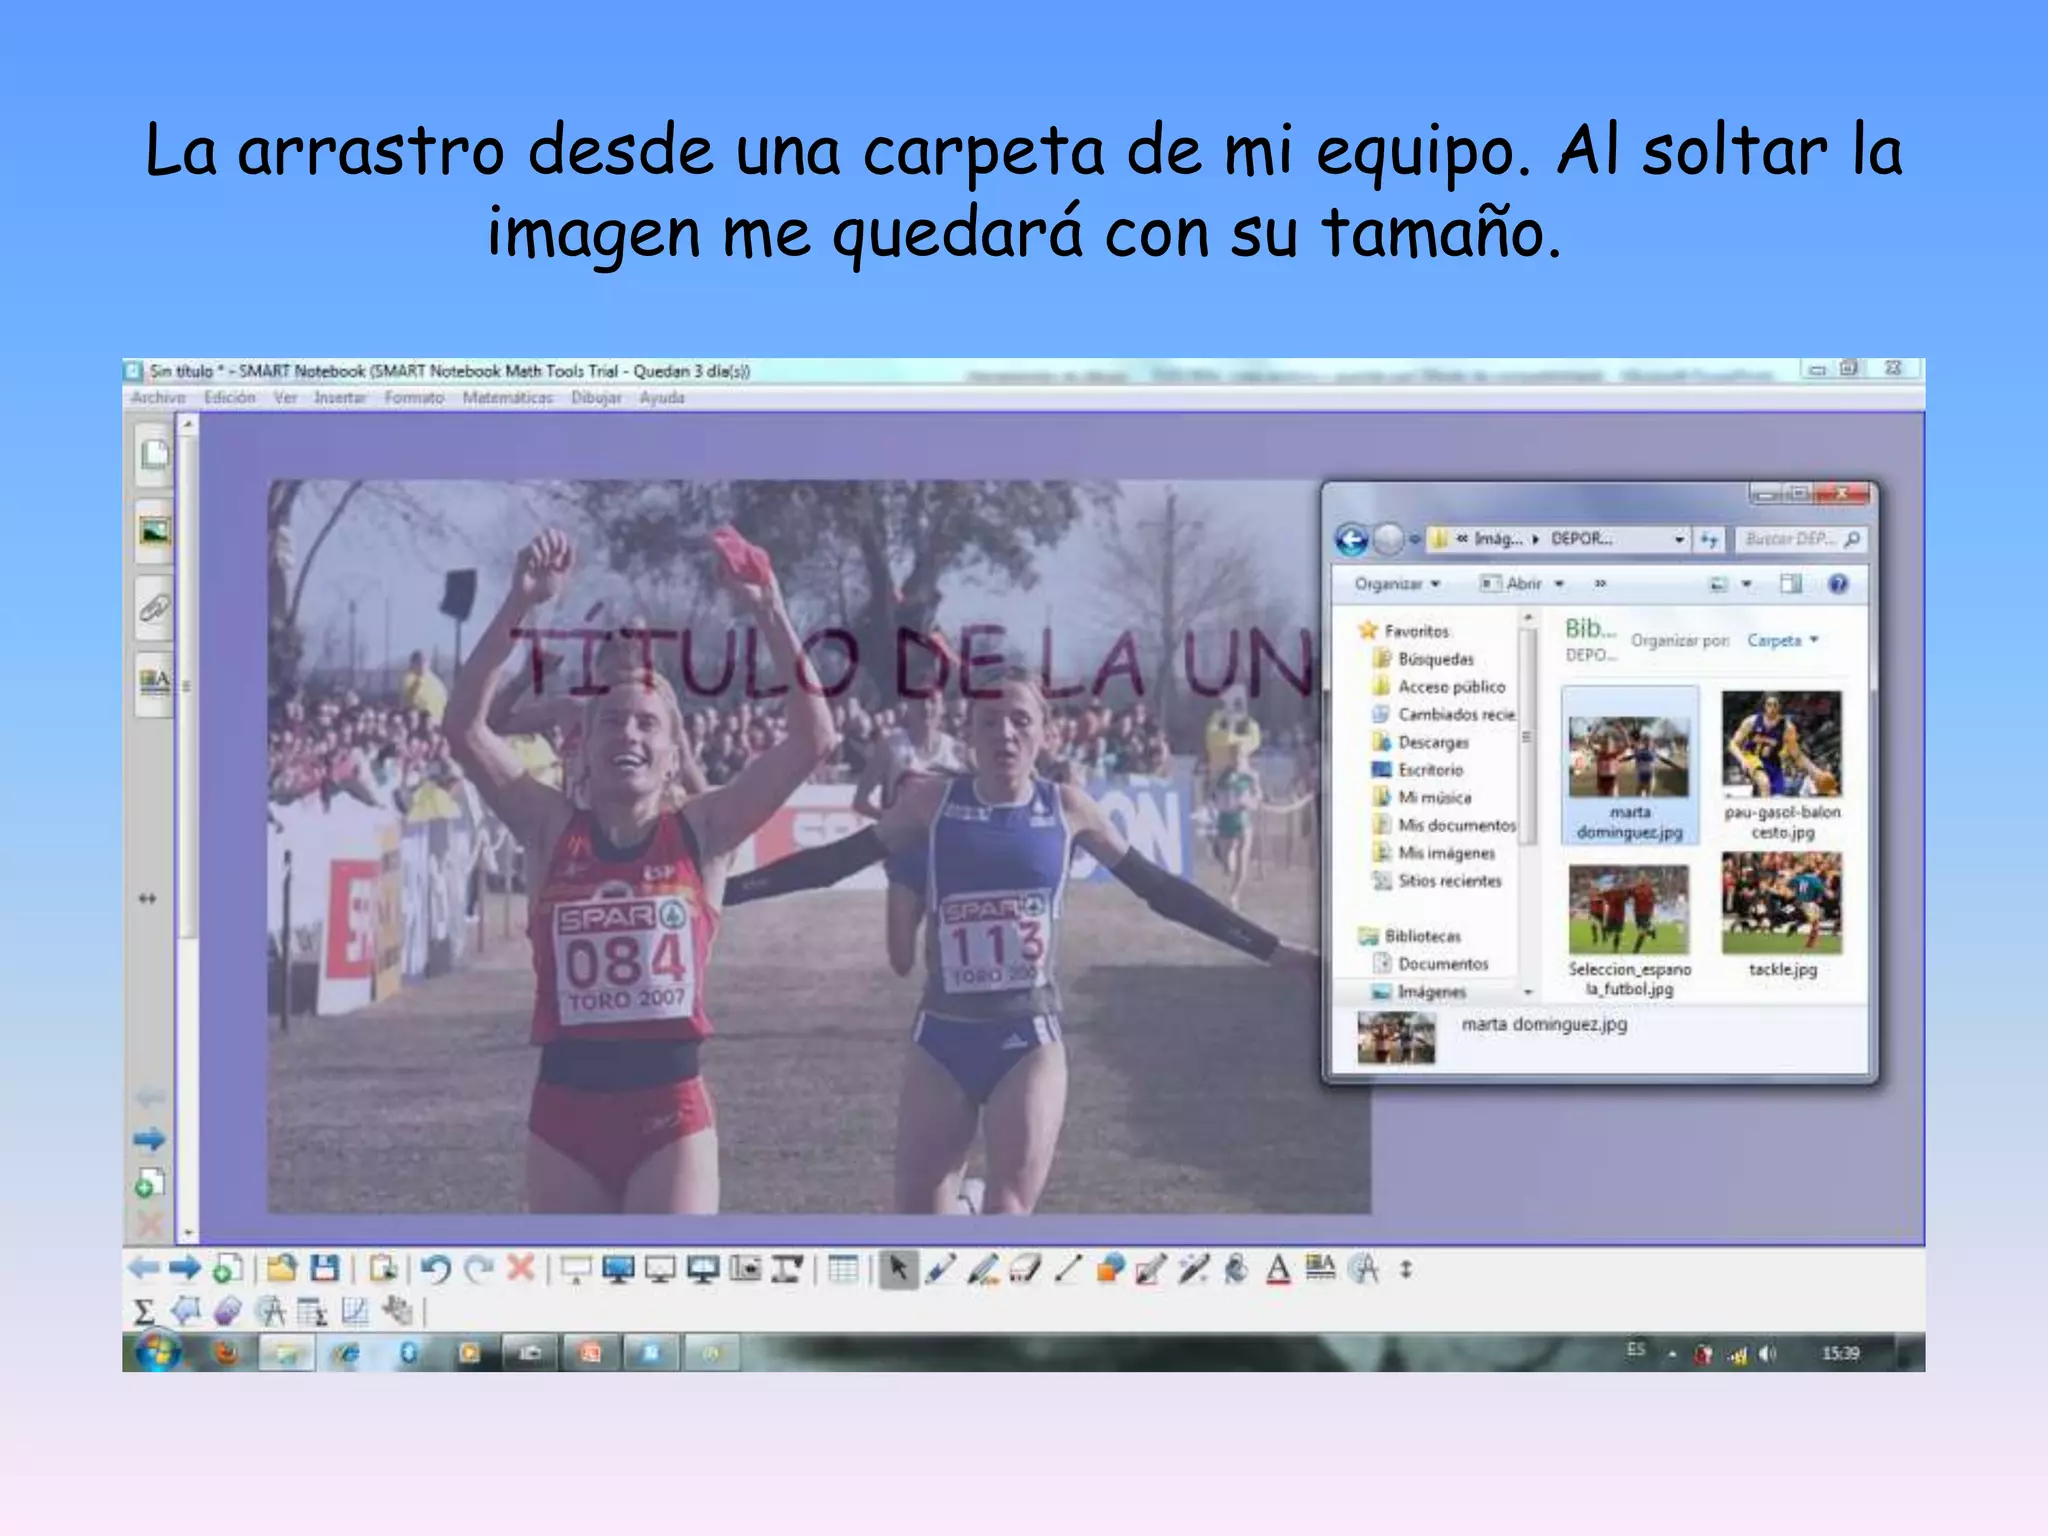
Task: Click the graph tool icon in second row
Action: click(x=354, y=1311)
